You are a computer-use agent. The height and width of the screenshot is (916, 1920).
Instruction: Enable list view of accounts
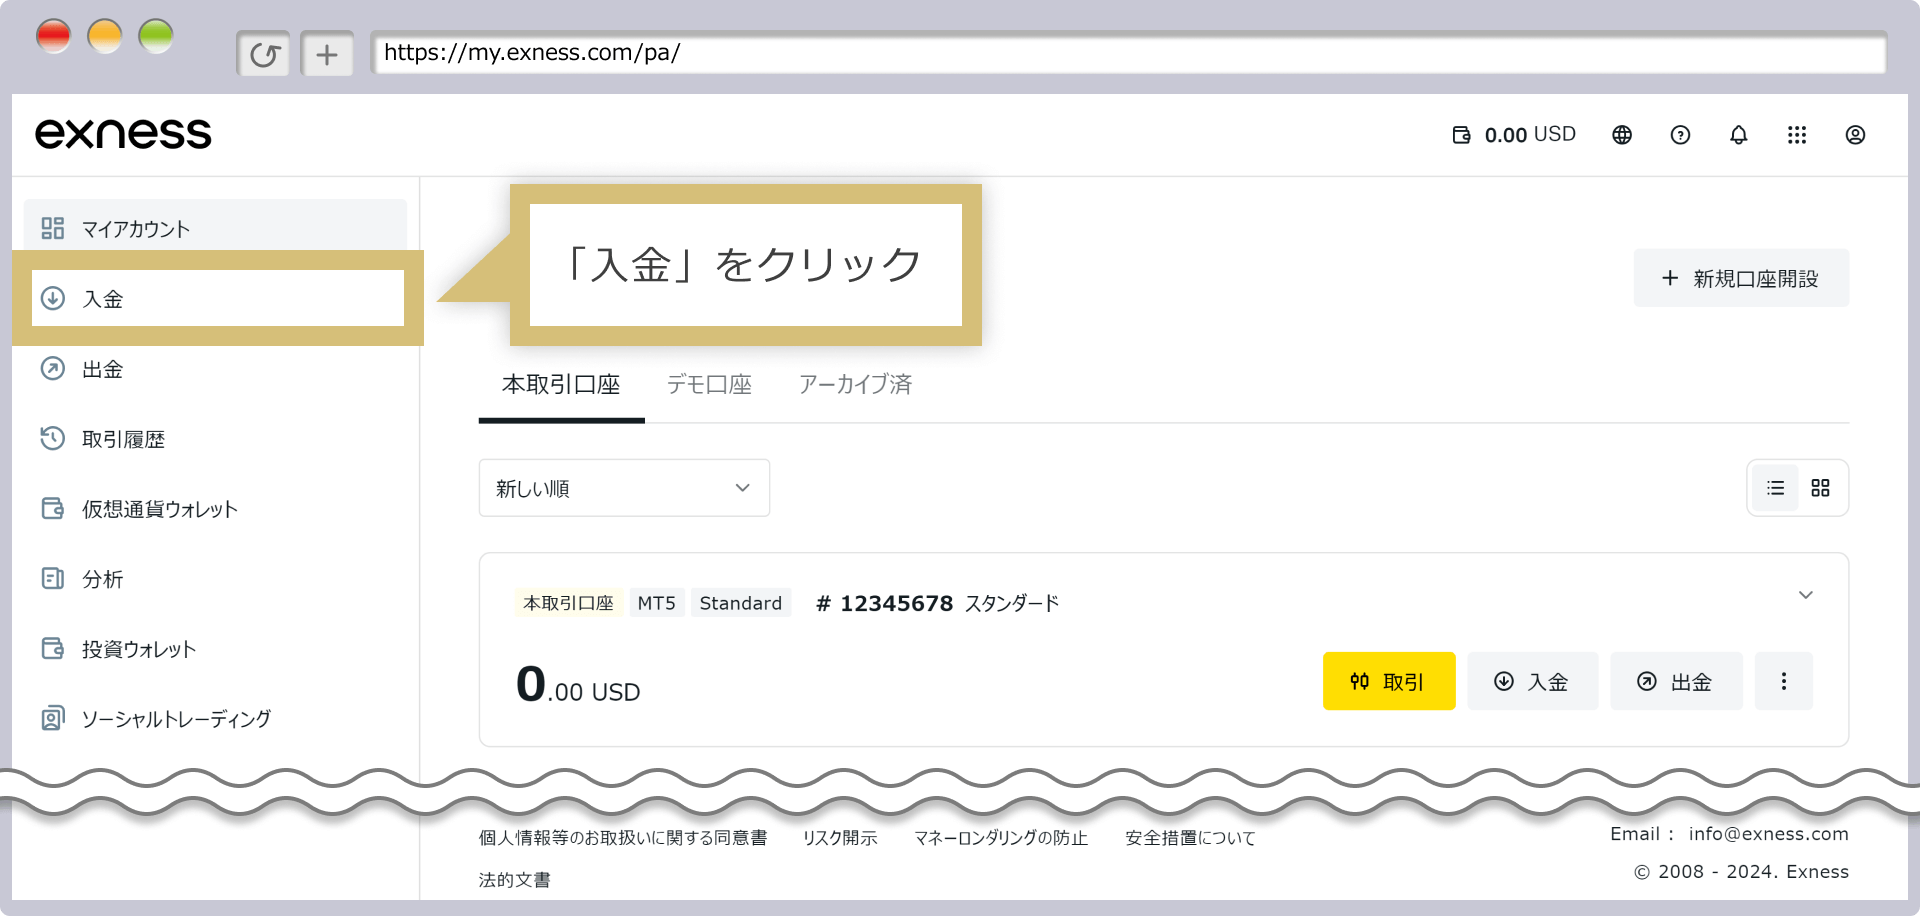pyautogui.click(x=1774, y=488)
